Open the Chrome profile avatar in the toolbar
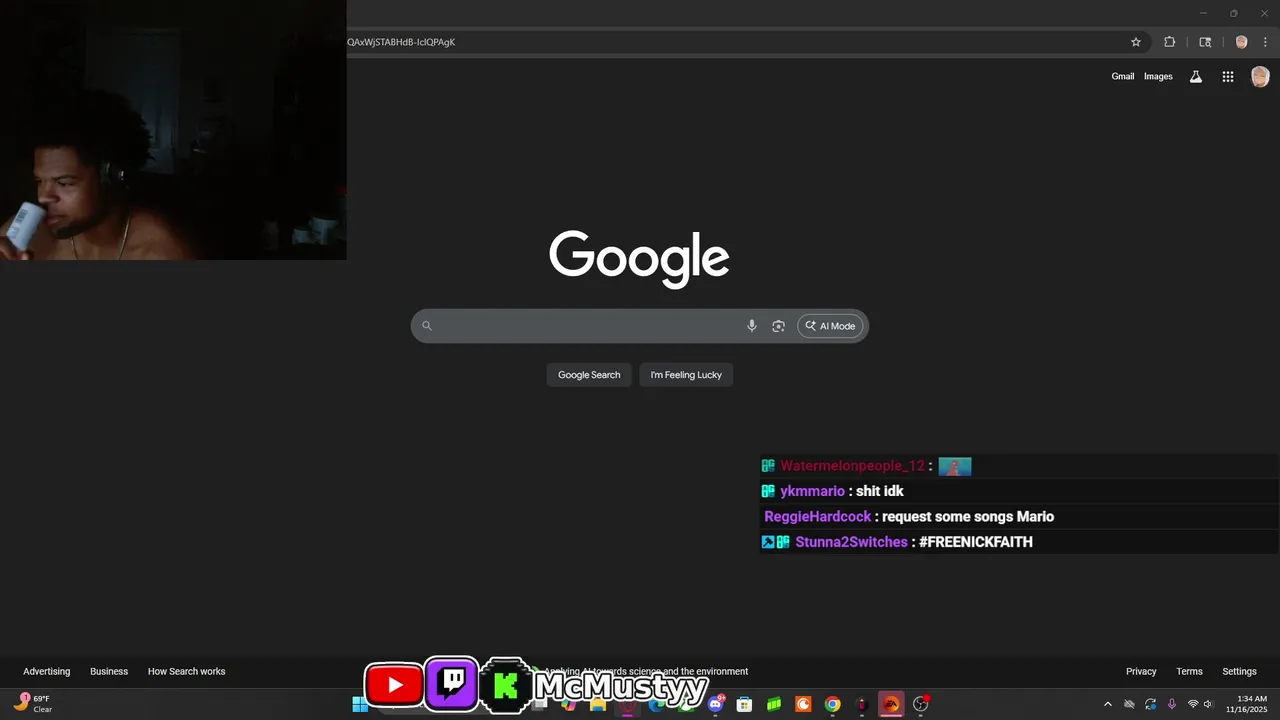The height and width of the screenshot is (720, 1280). (x=1241, y=42)
